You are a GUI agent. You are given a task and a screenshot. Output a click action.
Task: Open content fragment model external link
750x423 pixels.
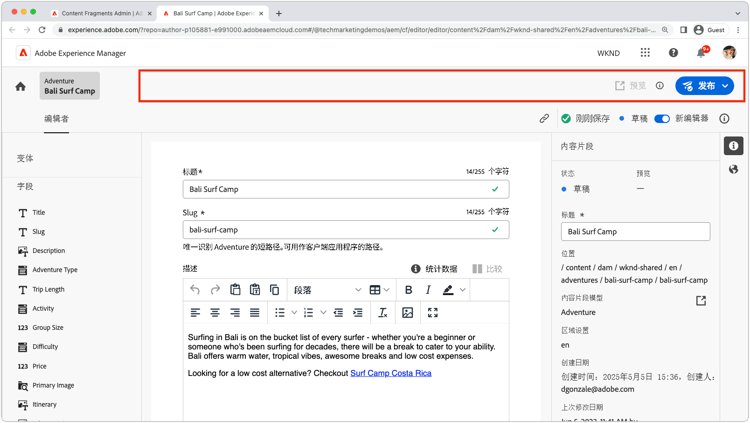(x=701, y=301)
